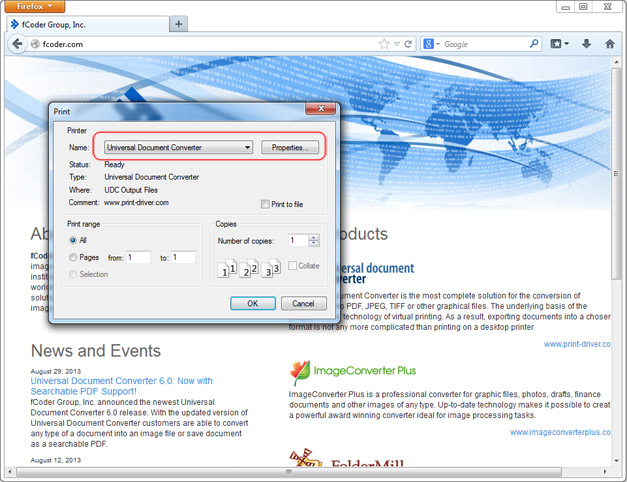This screenshot has height=482, width=627.
Task: Click OK in the Print dialog
Action: click(253, 303)
